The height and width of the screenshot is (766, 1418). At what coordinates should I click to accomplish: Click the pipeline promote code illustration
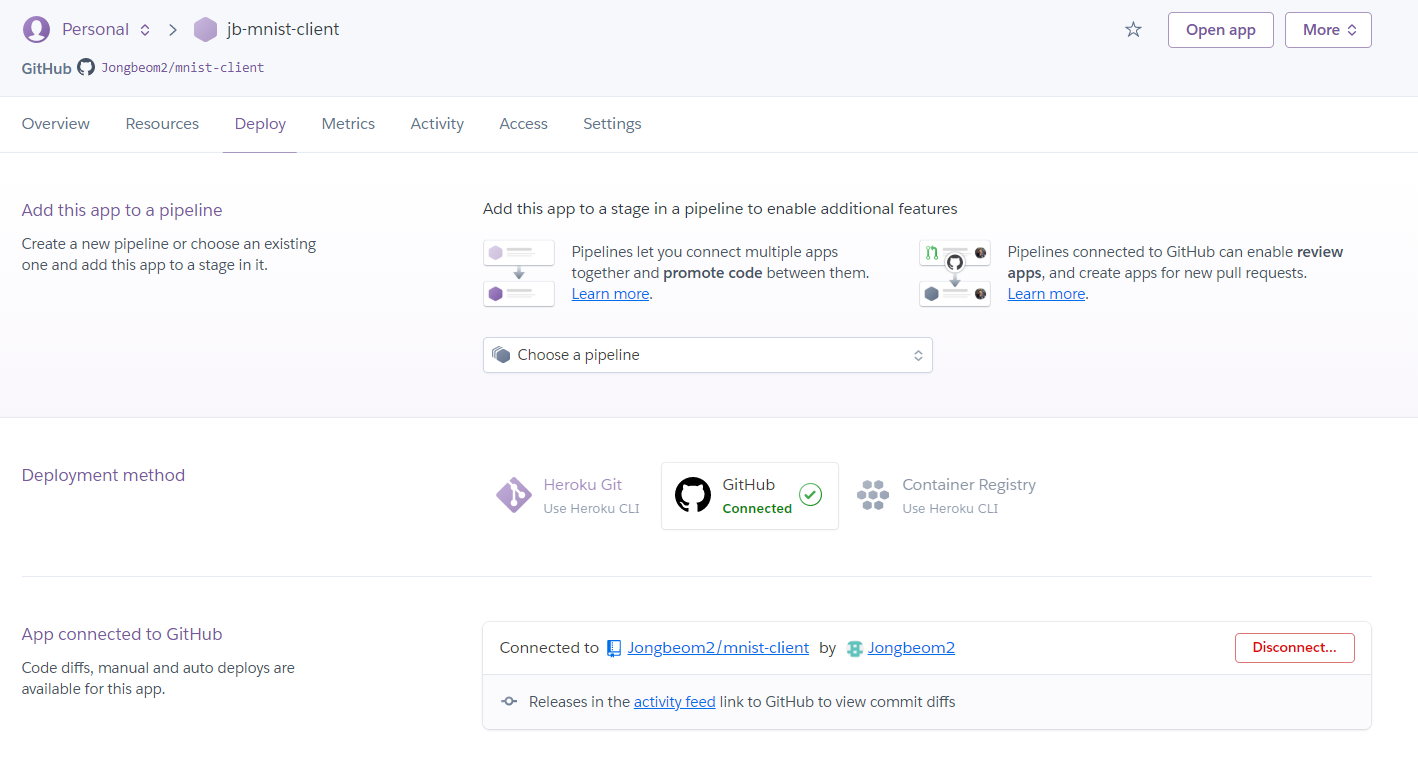coord(519,273)
